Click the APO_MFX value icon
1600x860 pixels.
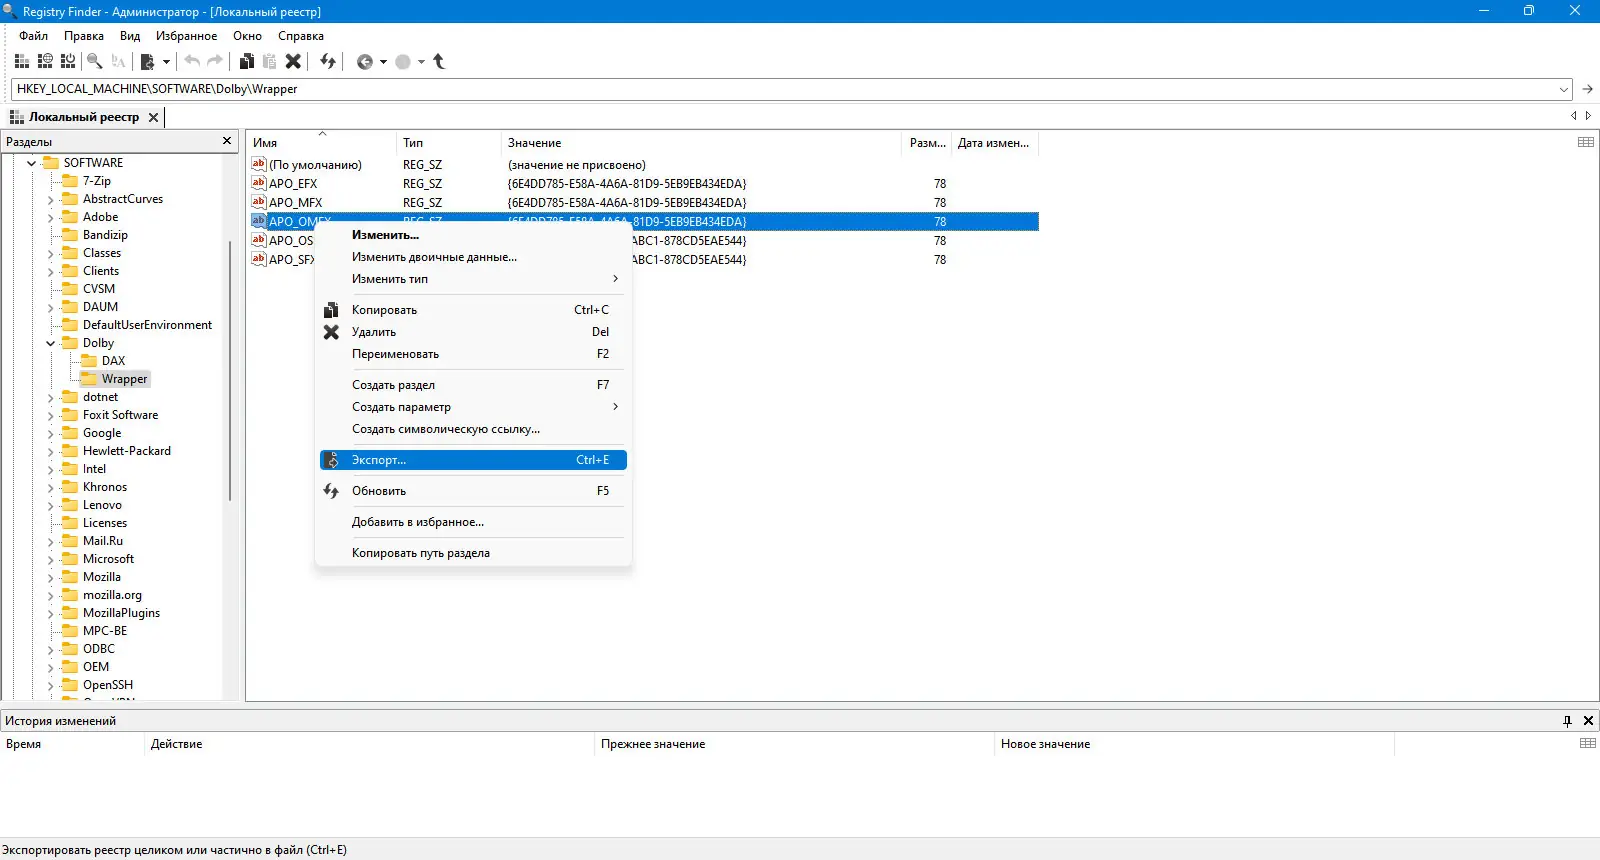coord(258,202)
